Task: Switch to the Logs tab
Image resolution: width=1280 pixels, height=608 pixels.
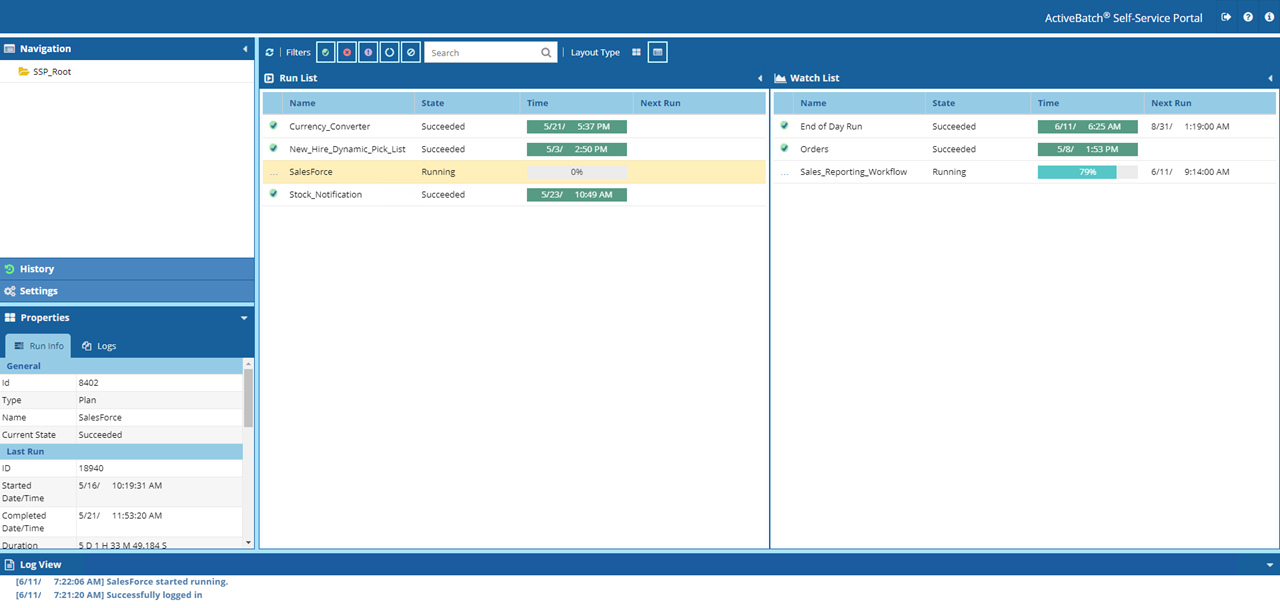Action: tap(99, 345)
